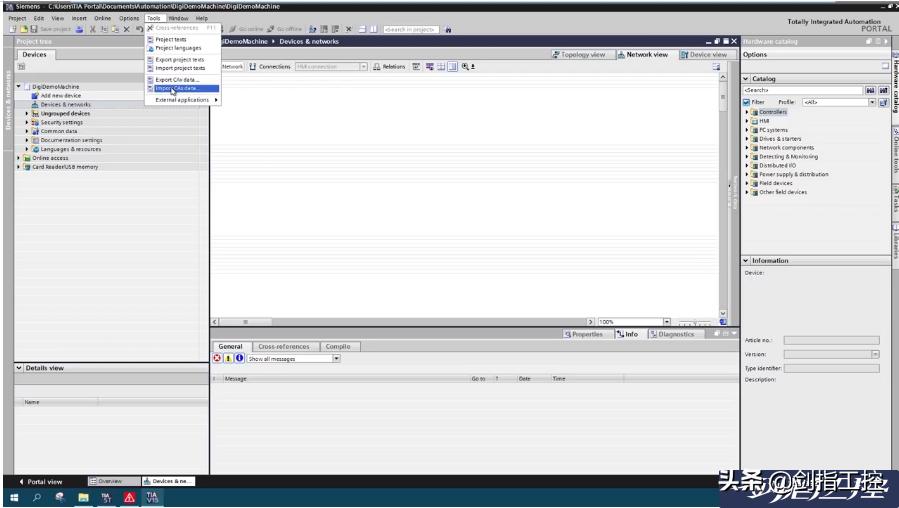This screenshot has width=899, height=508.
Task: Open the Online menu in the menu bar
Action: [103, 18]
